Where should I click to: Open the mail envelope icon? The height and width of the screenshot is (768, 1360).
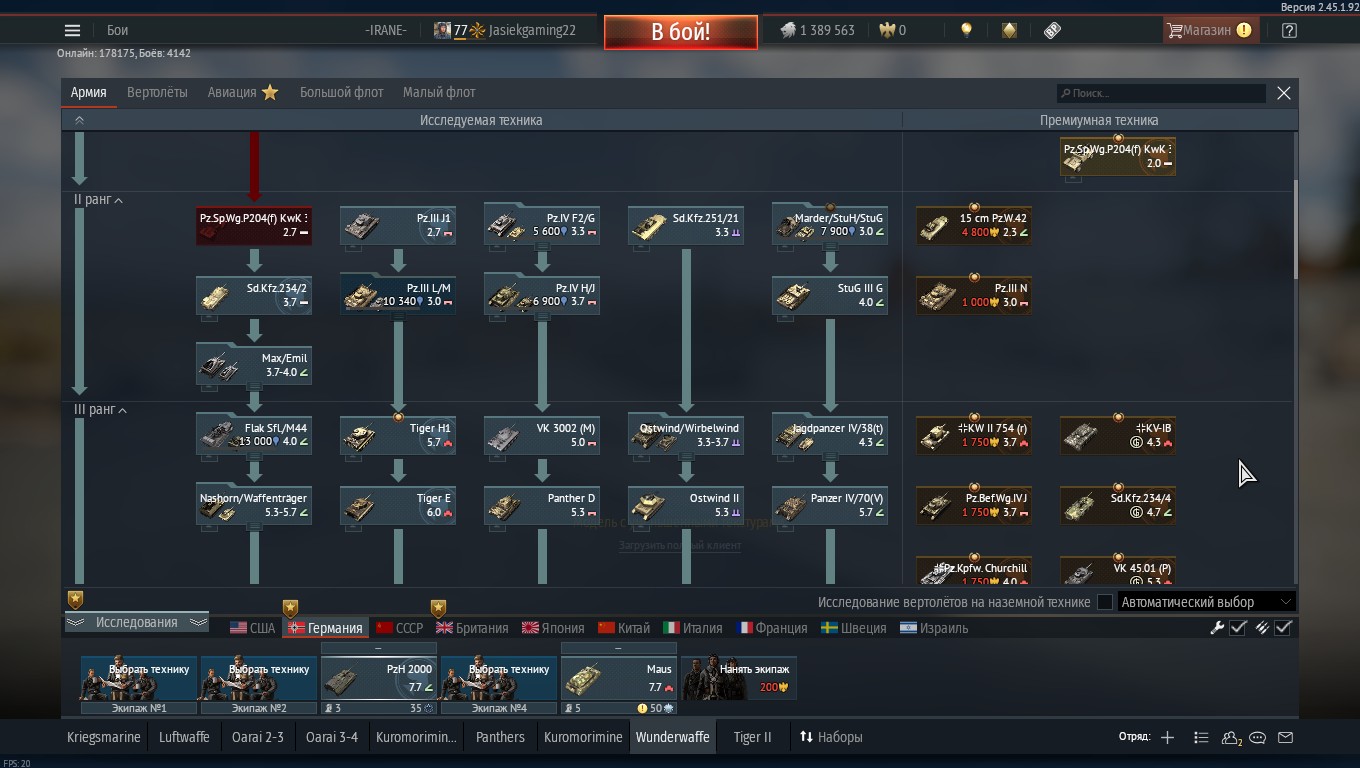tap(1286, 738)
